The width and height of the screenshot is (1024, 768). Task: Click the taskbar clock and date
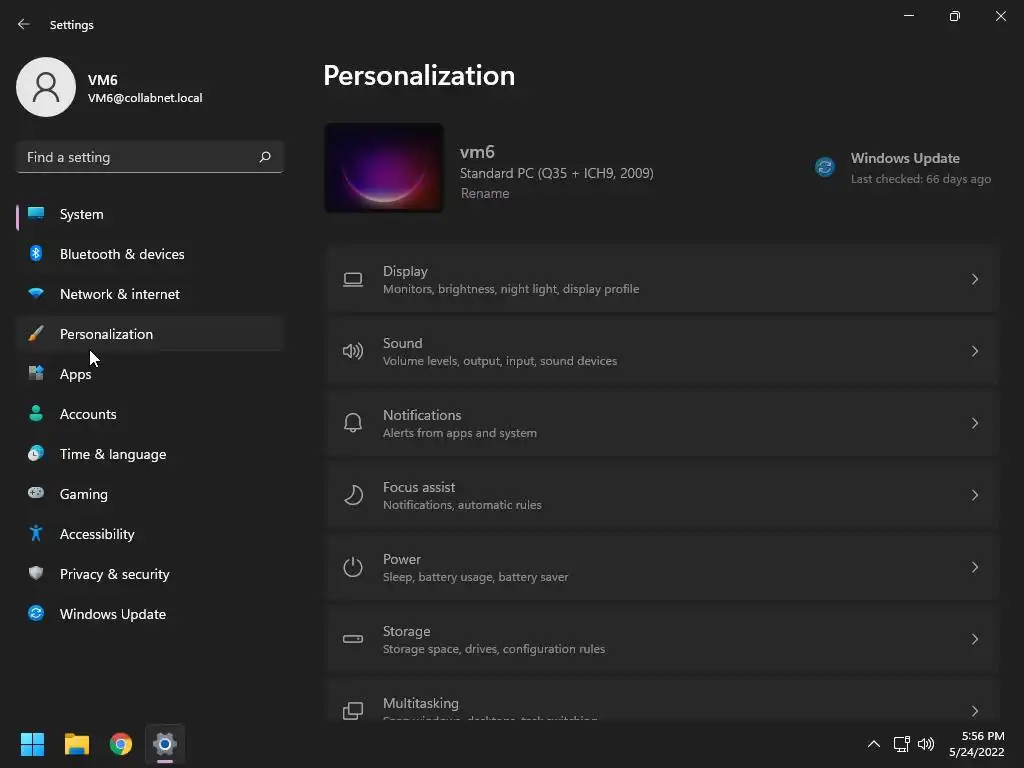pyautogui.click(x=976, y=744)
